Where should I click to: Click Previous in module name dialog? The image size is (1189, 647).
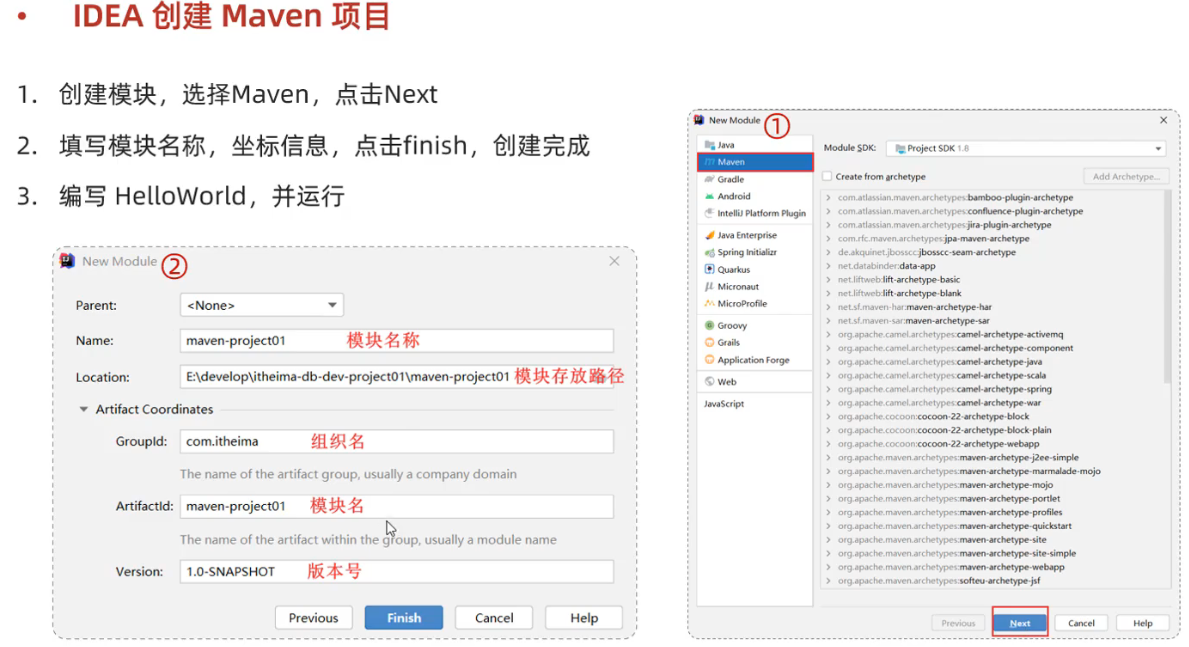point(313,618)
